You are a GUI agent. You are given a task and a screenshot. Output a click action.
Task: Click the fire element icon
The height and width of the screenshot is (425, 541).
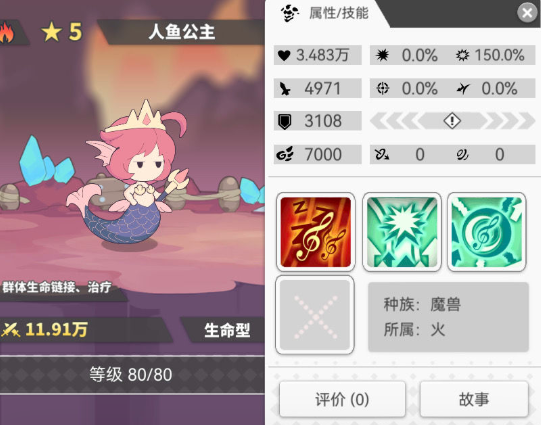point(7,32)
